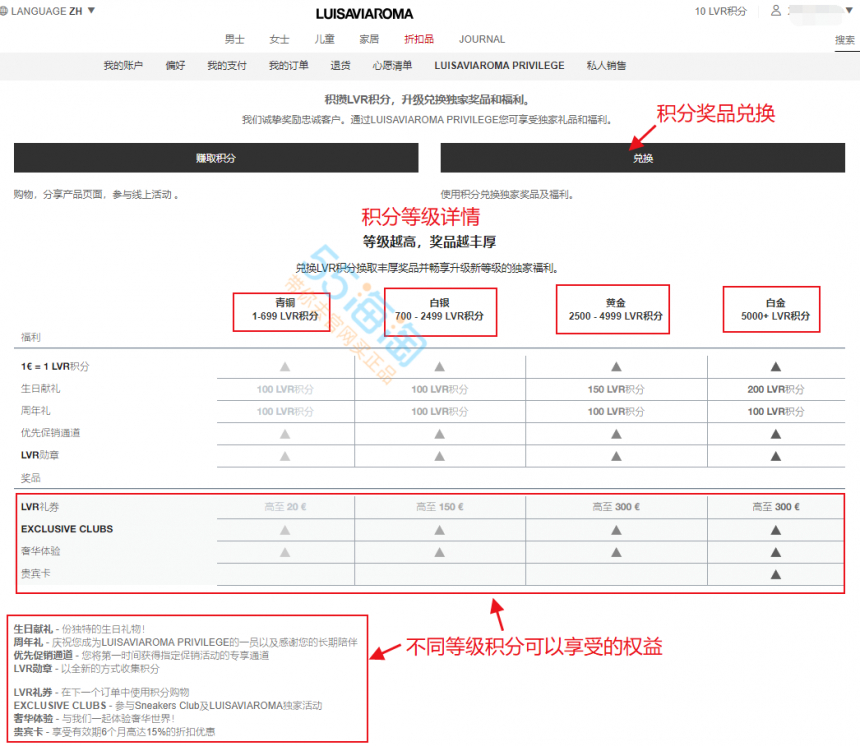This screenshot has height=746, width=860.
Task: Click the LVR勋章 triangle under 黄金
Action: click(x=616, y=456)
